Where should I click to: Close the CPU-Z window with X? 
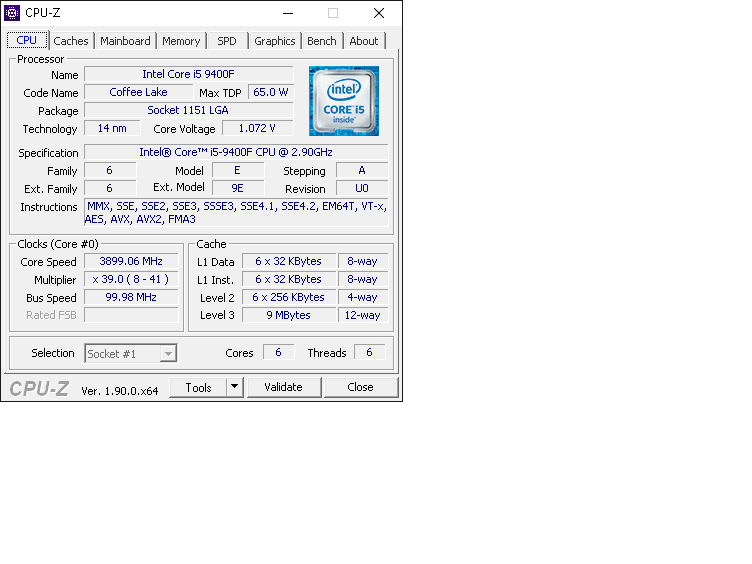379,13
